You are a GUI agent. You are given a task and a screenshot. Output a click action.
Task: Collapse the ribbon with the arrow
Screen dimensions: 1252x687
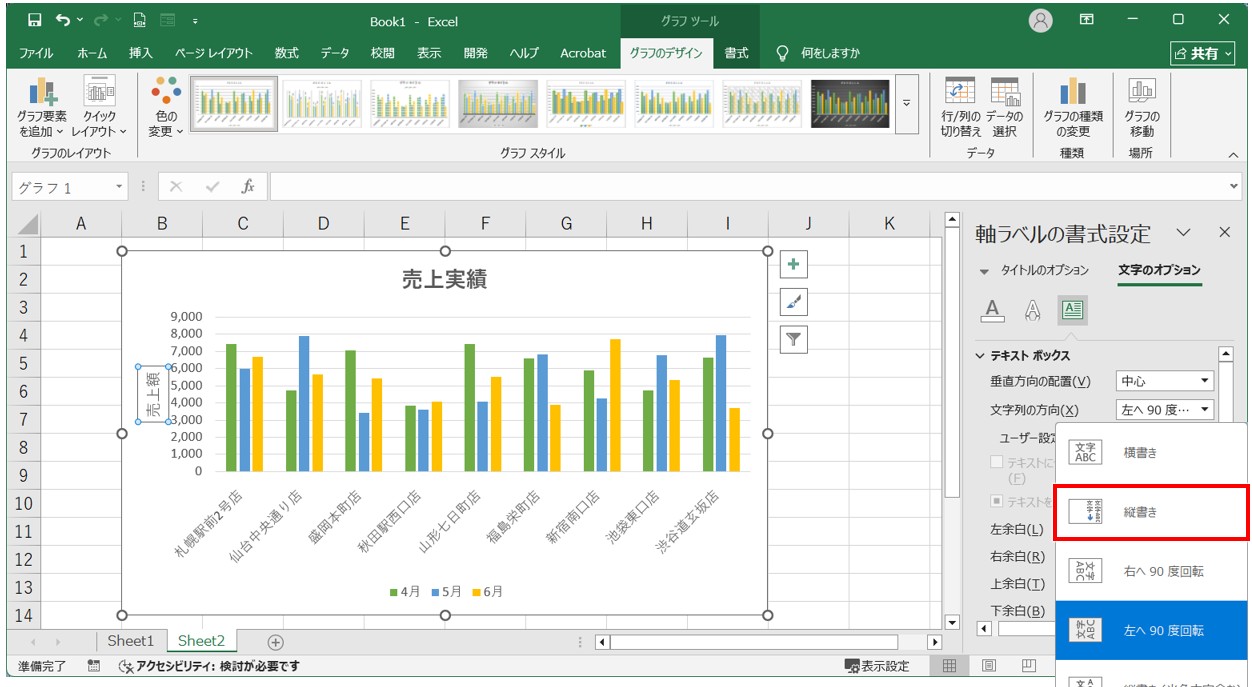pyautogui.click(x=1232, y=155)
